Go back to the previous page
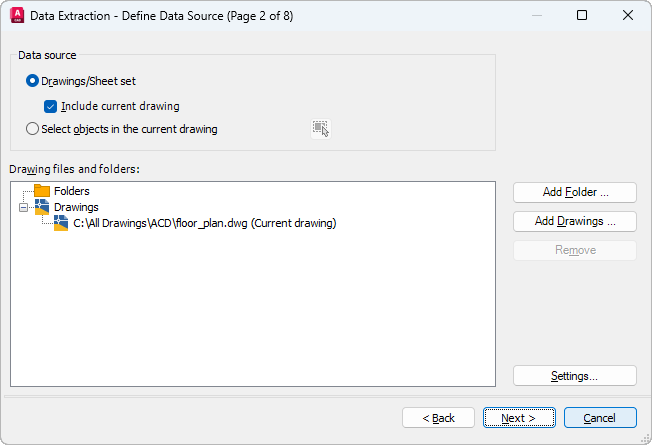Image resolution: width=652 pixels, height=445 pixels. click(x=438, y=418)
